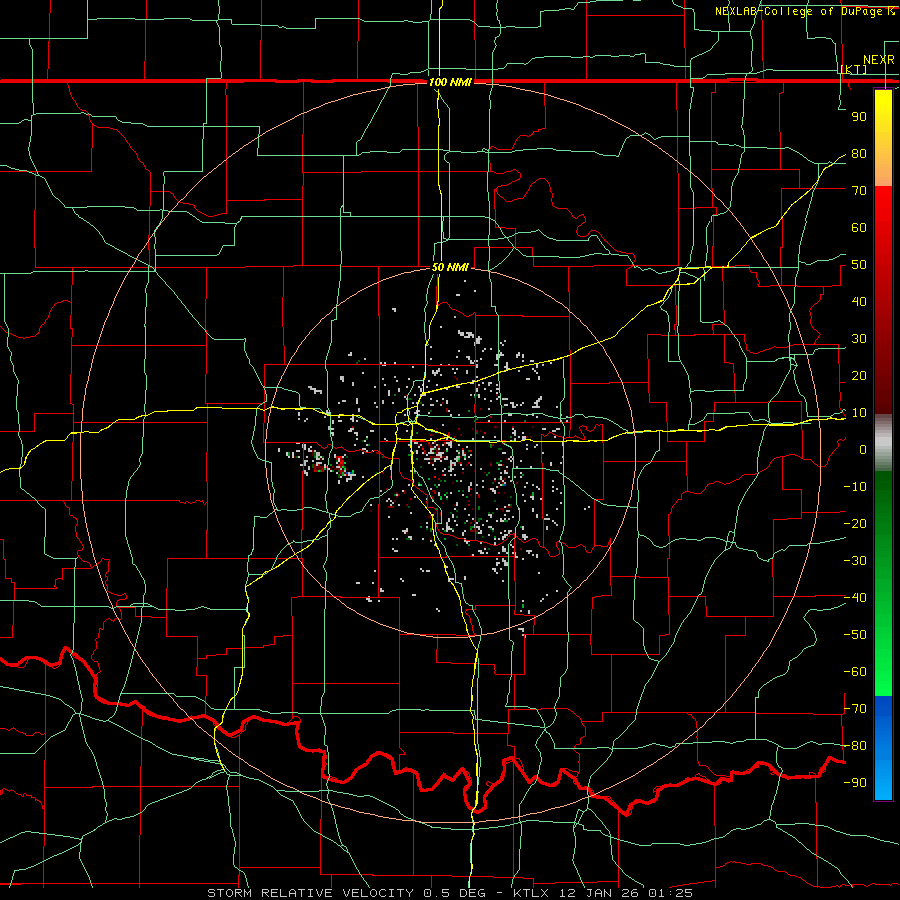
Task: Click the 60 value on velocity scale
Action: point(859,228)
